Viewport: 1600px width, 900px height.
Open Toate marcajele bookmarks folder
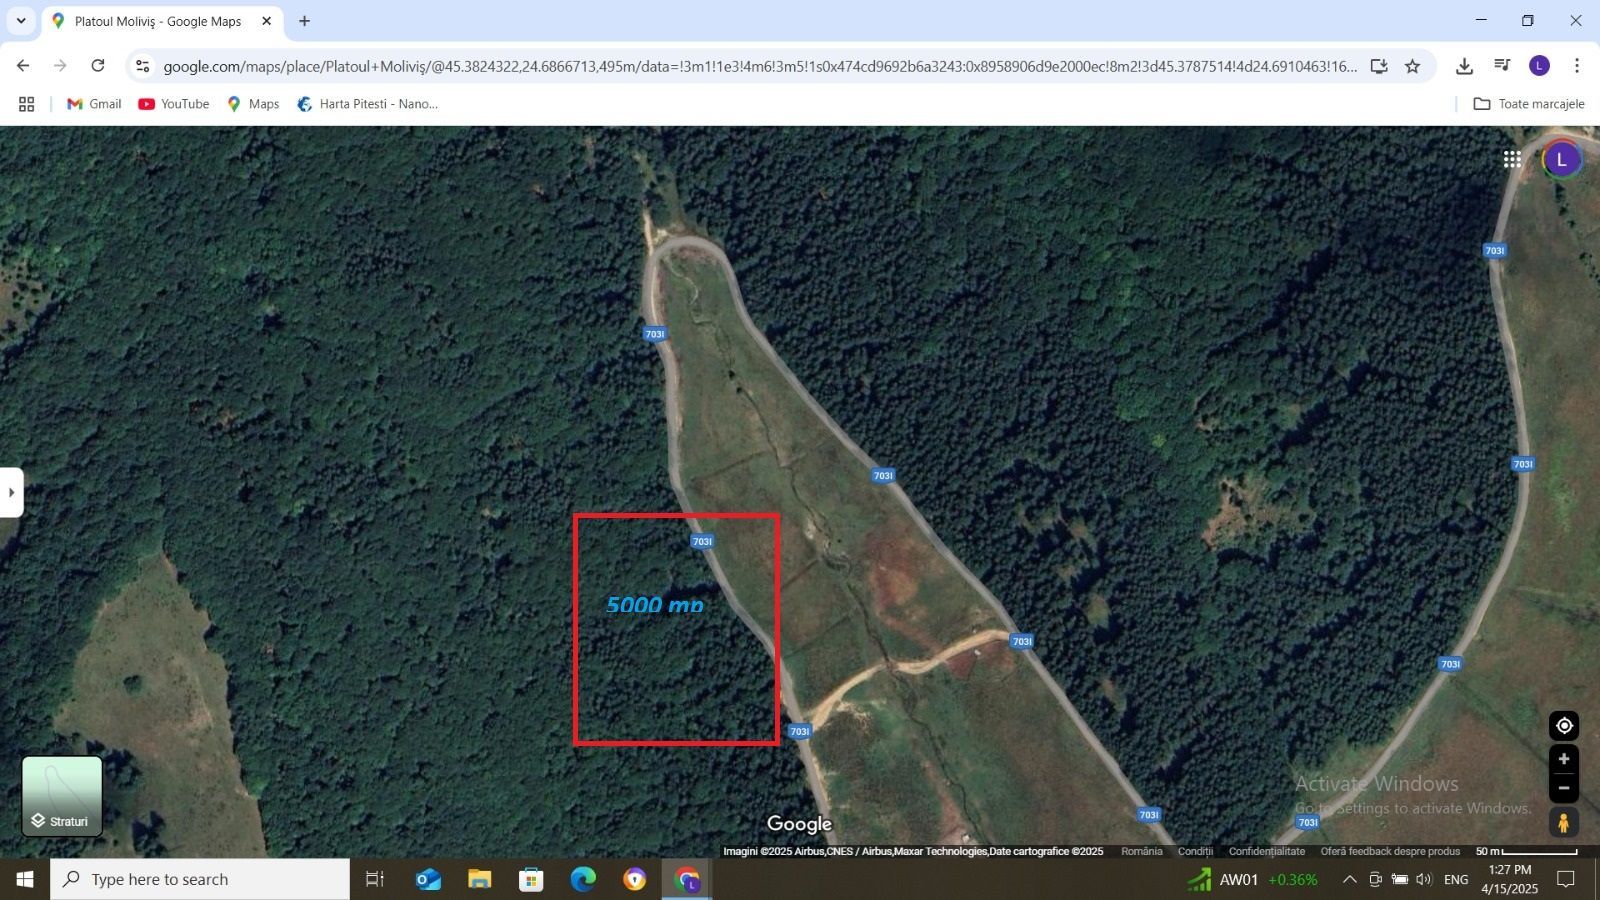1529,104
